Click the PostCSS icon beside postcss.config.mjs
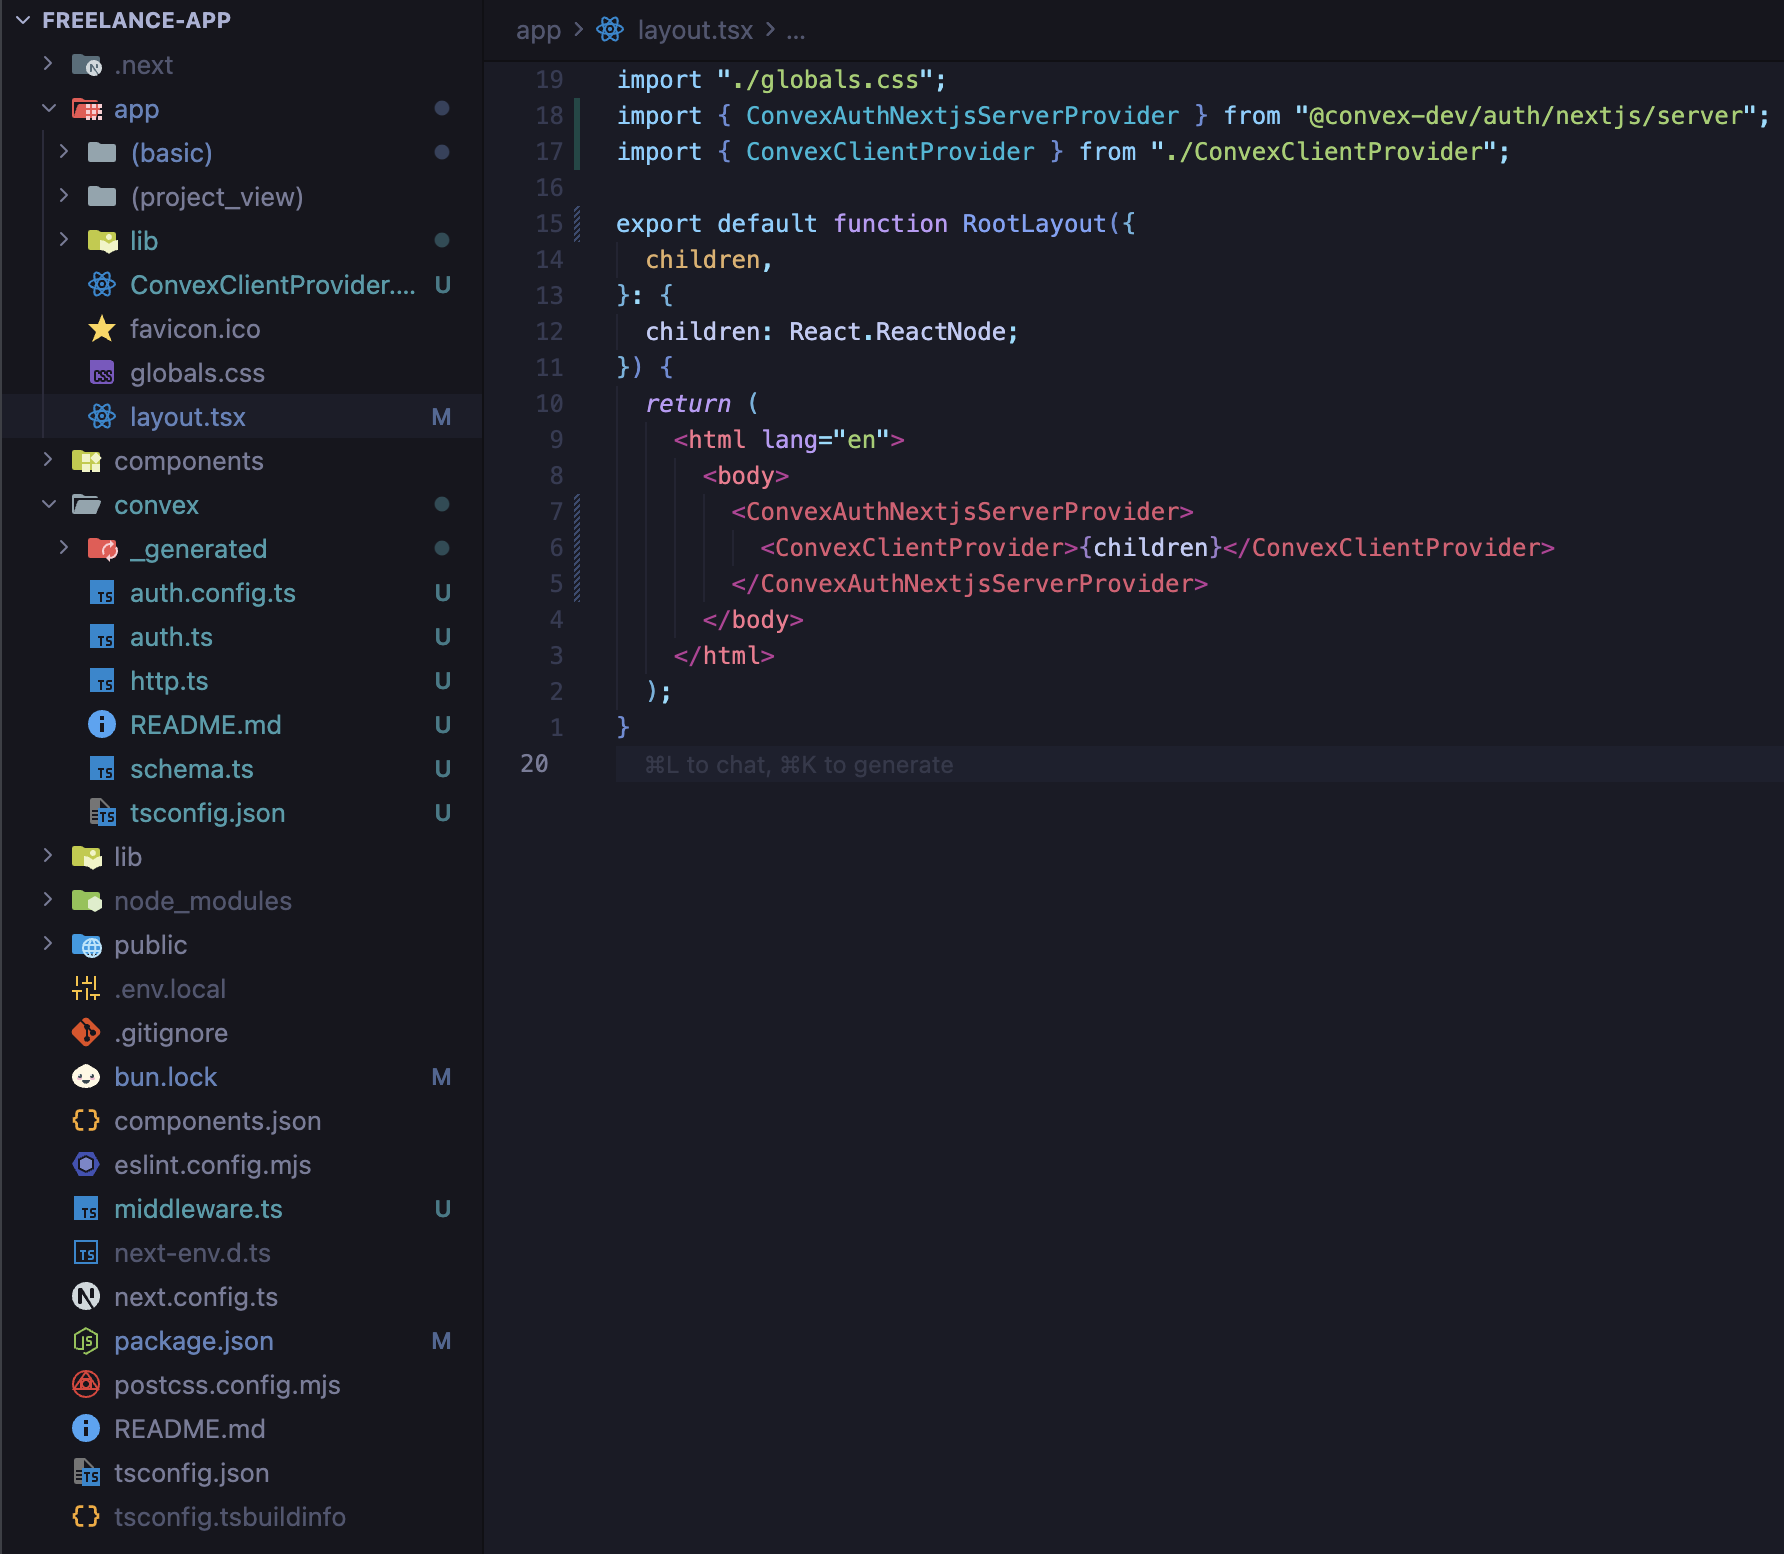This screenshot has width=1784, height=1554. point(86,1385)
